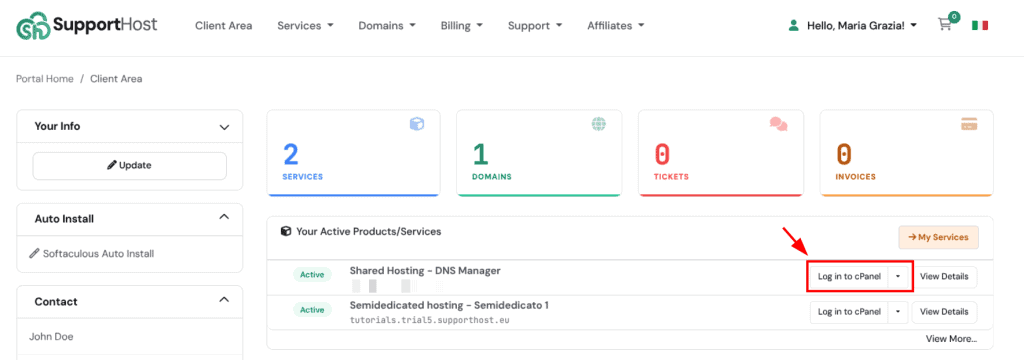This screenshot has width=1024, height=360.
Task: Open the 1 Domains stat card
Action: 539,153
